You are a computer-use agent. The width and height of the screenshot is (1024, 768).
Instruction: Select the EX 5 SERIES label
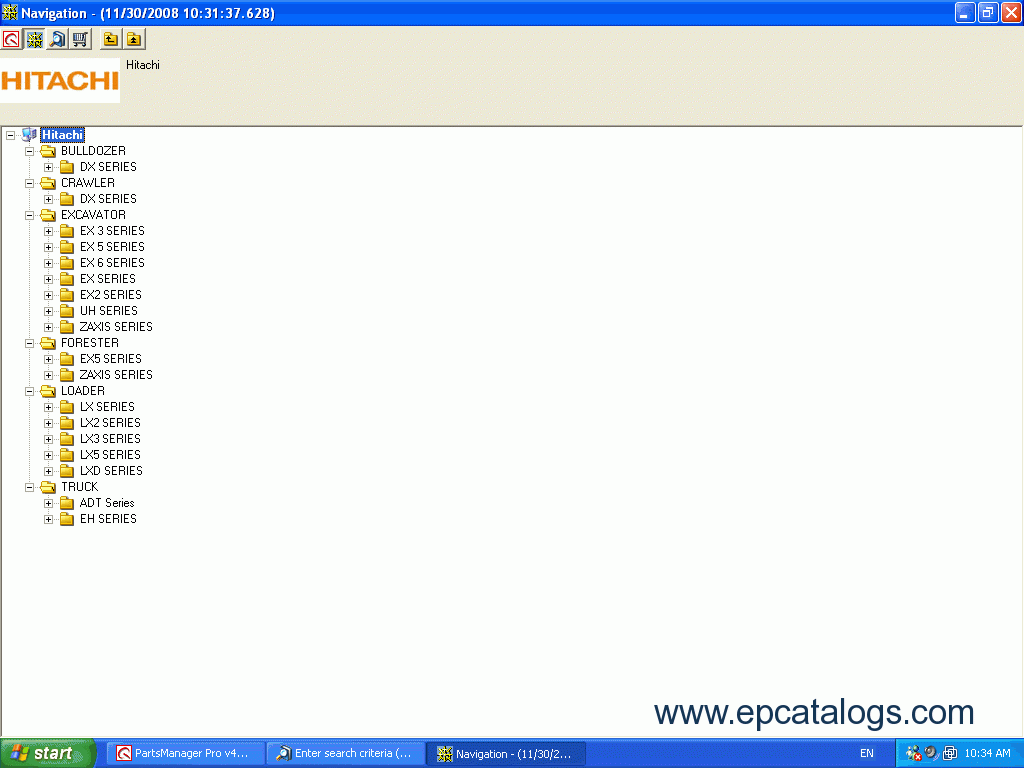(112, 247)
